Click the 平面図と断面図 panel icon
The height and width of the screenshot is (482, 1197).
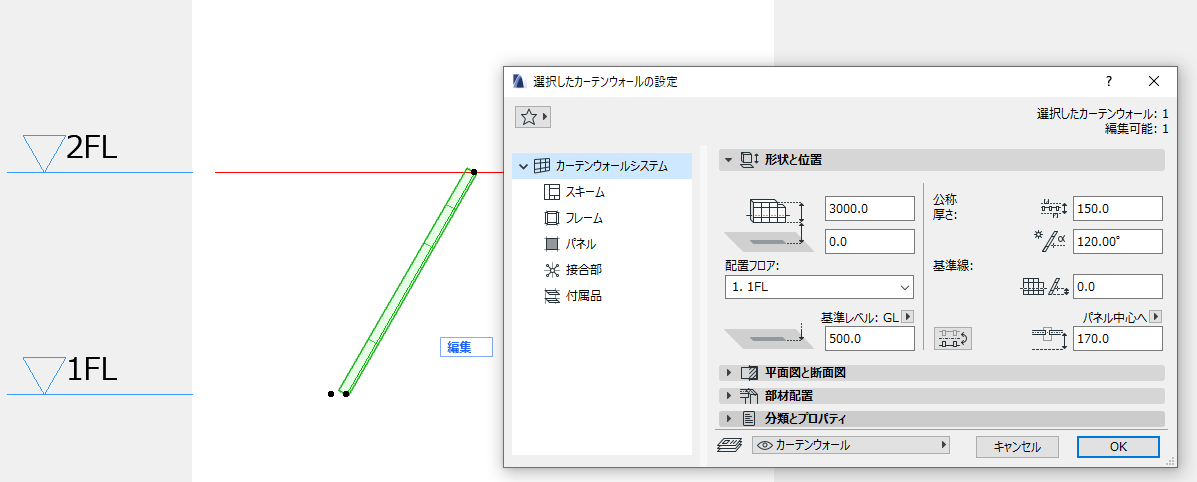tap(750, 373)
